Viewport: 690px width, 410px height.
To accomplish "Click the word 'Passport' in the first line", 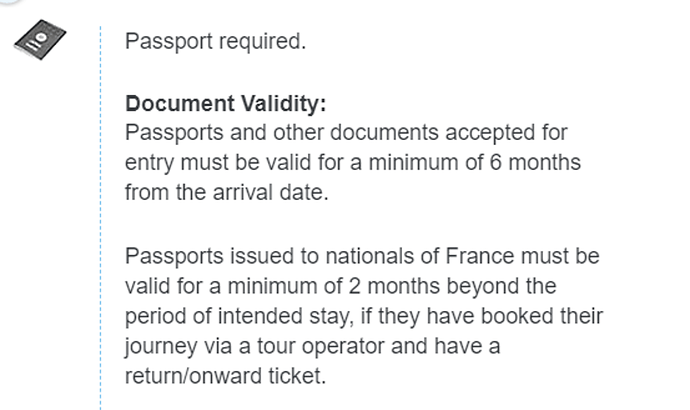I will coord(169,41).
